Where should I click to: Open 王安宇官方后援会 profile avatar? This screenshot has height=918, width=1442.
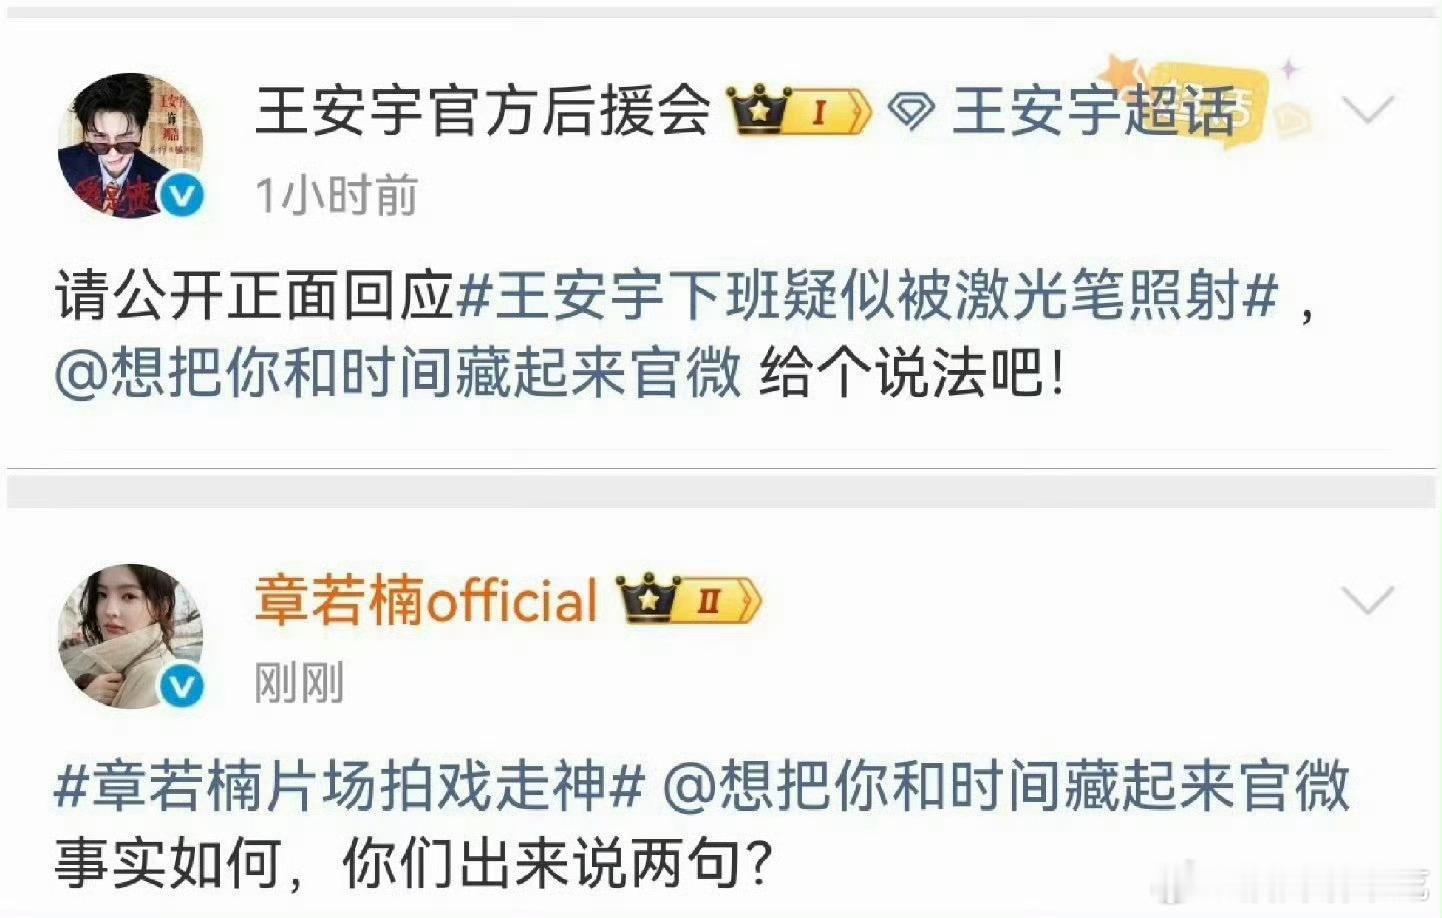tap(131, 145)
